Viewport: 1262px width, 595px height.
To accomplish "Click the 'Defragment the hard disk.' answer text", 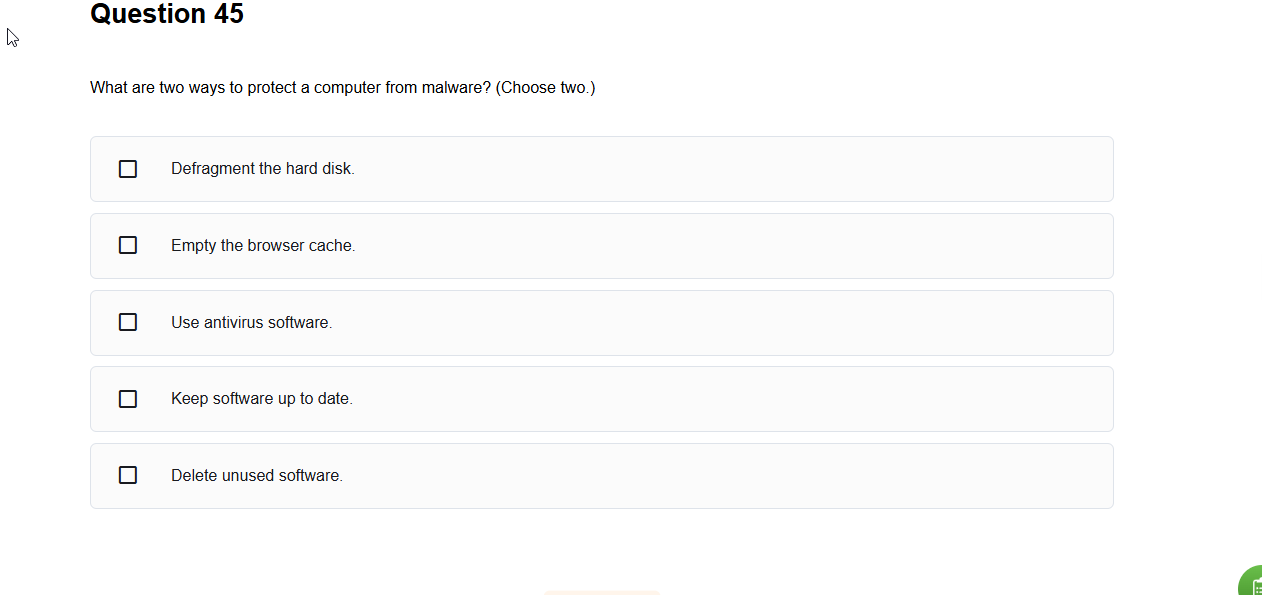I will (263, 169).
